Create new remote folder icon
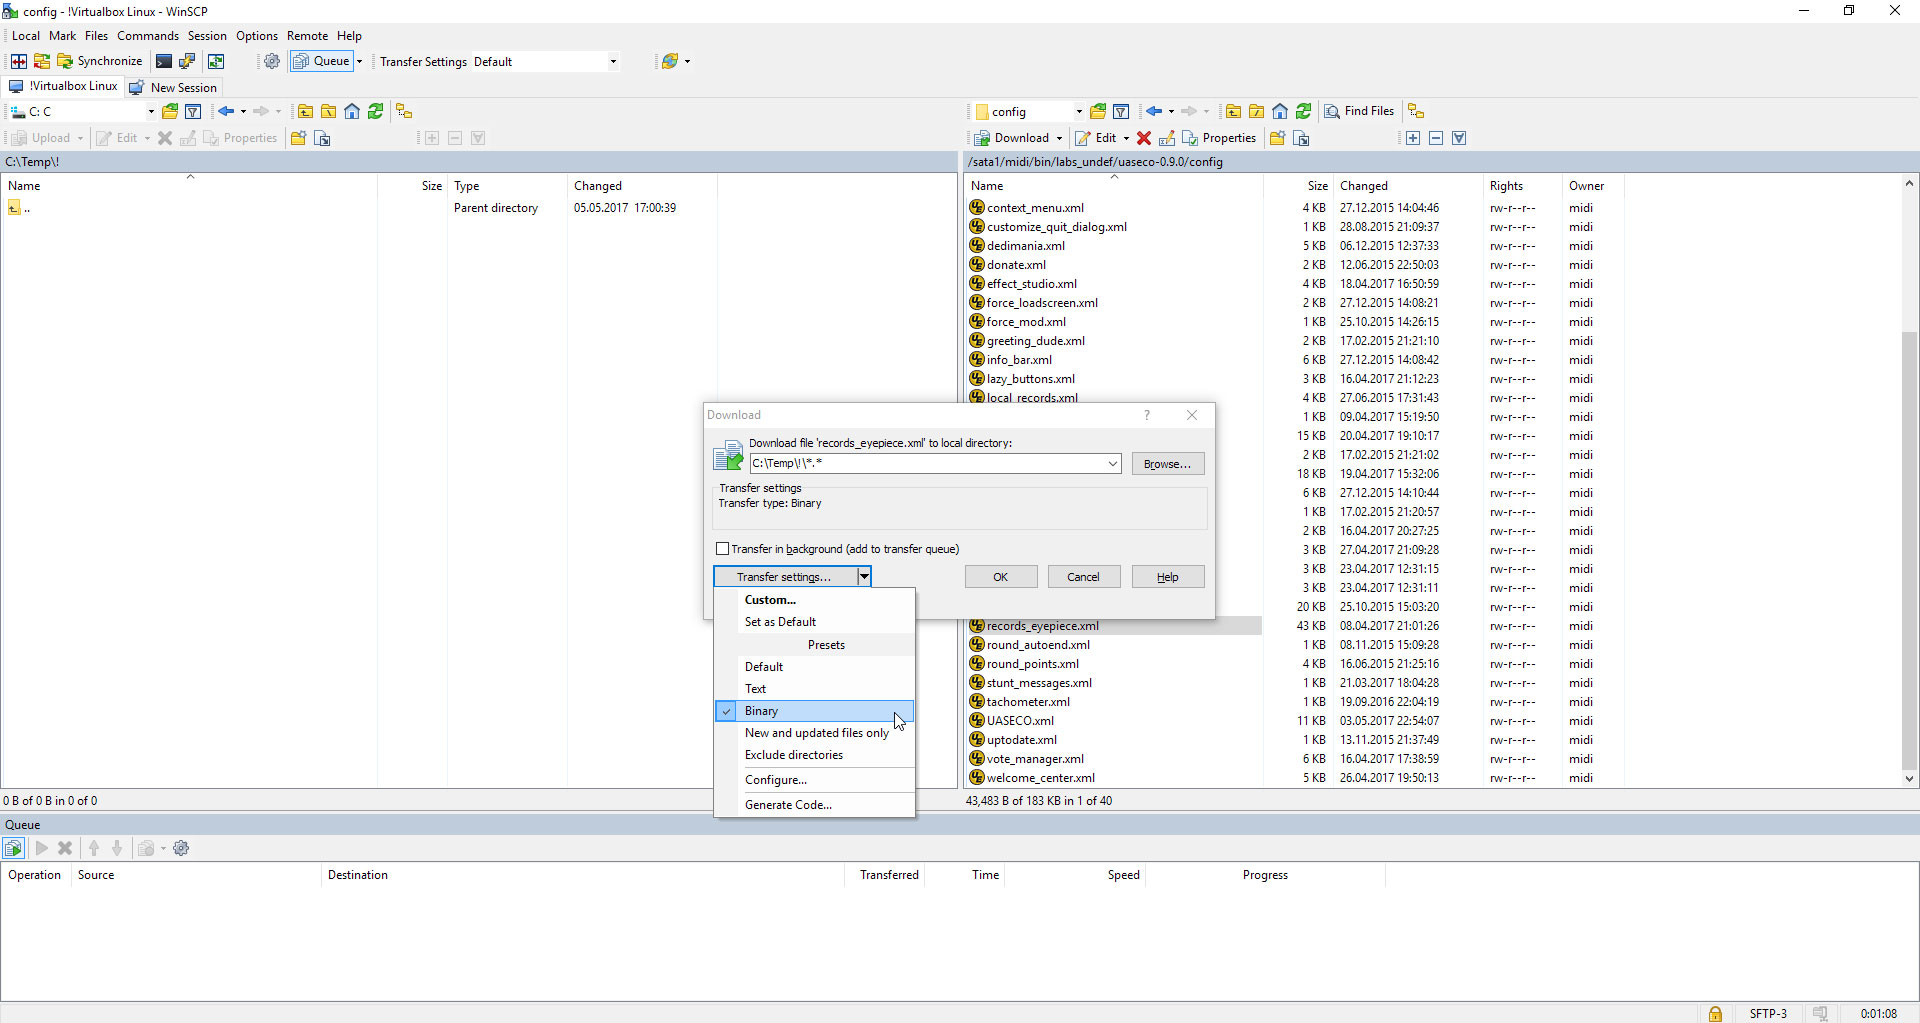This screenshot has height=1023, width=1920. click(x=1277, y=138)
